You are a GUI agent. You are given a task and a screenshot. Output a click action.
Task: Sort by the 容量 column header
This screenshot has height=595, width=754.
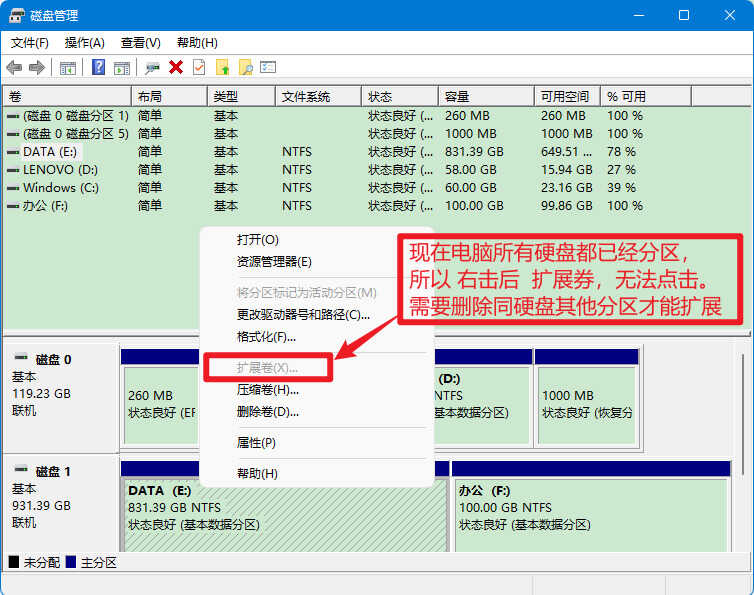point(486,97)
